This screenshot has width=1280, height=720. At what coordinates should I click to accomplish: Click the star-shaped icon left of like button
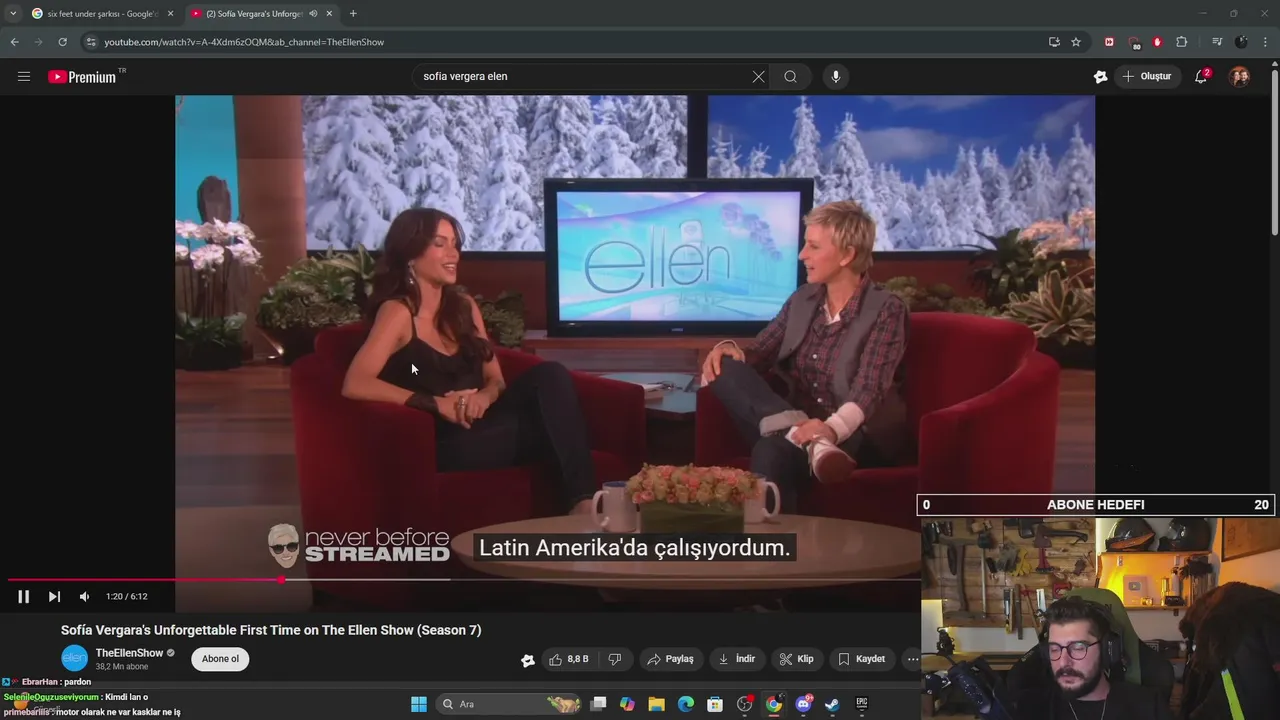pyautogui.click(x=528, y=660)
